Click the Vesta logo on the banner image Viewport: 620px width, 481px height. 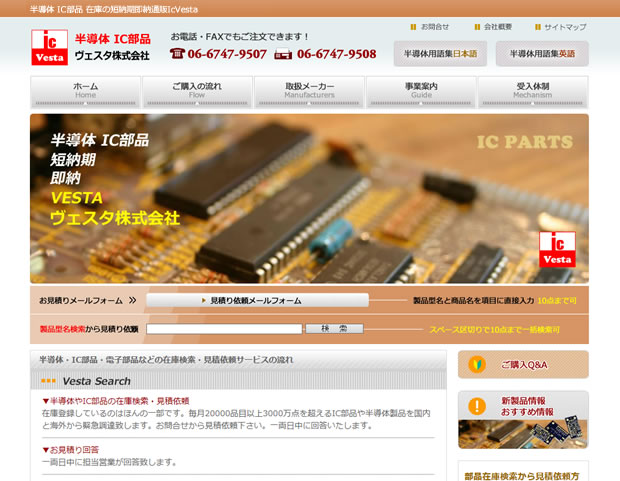pos(557,249)
